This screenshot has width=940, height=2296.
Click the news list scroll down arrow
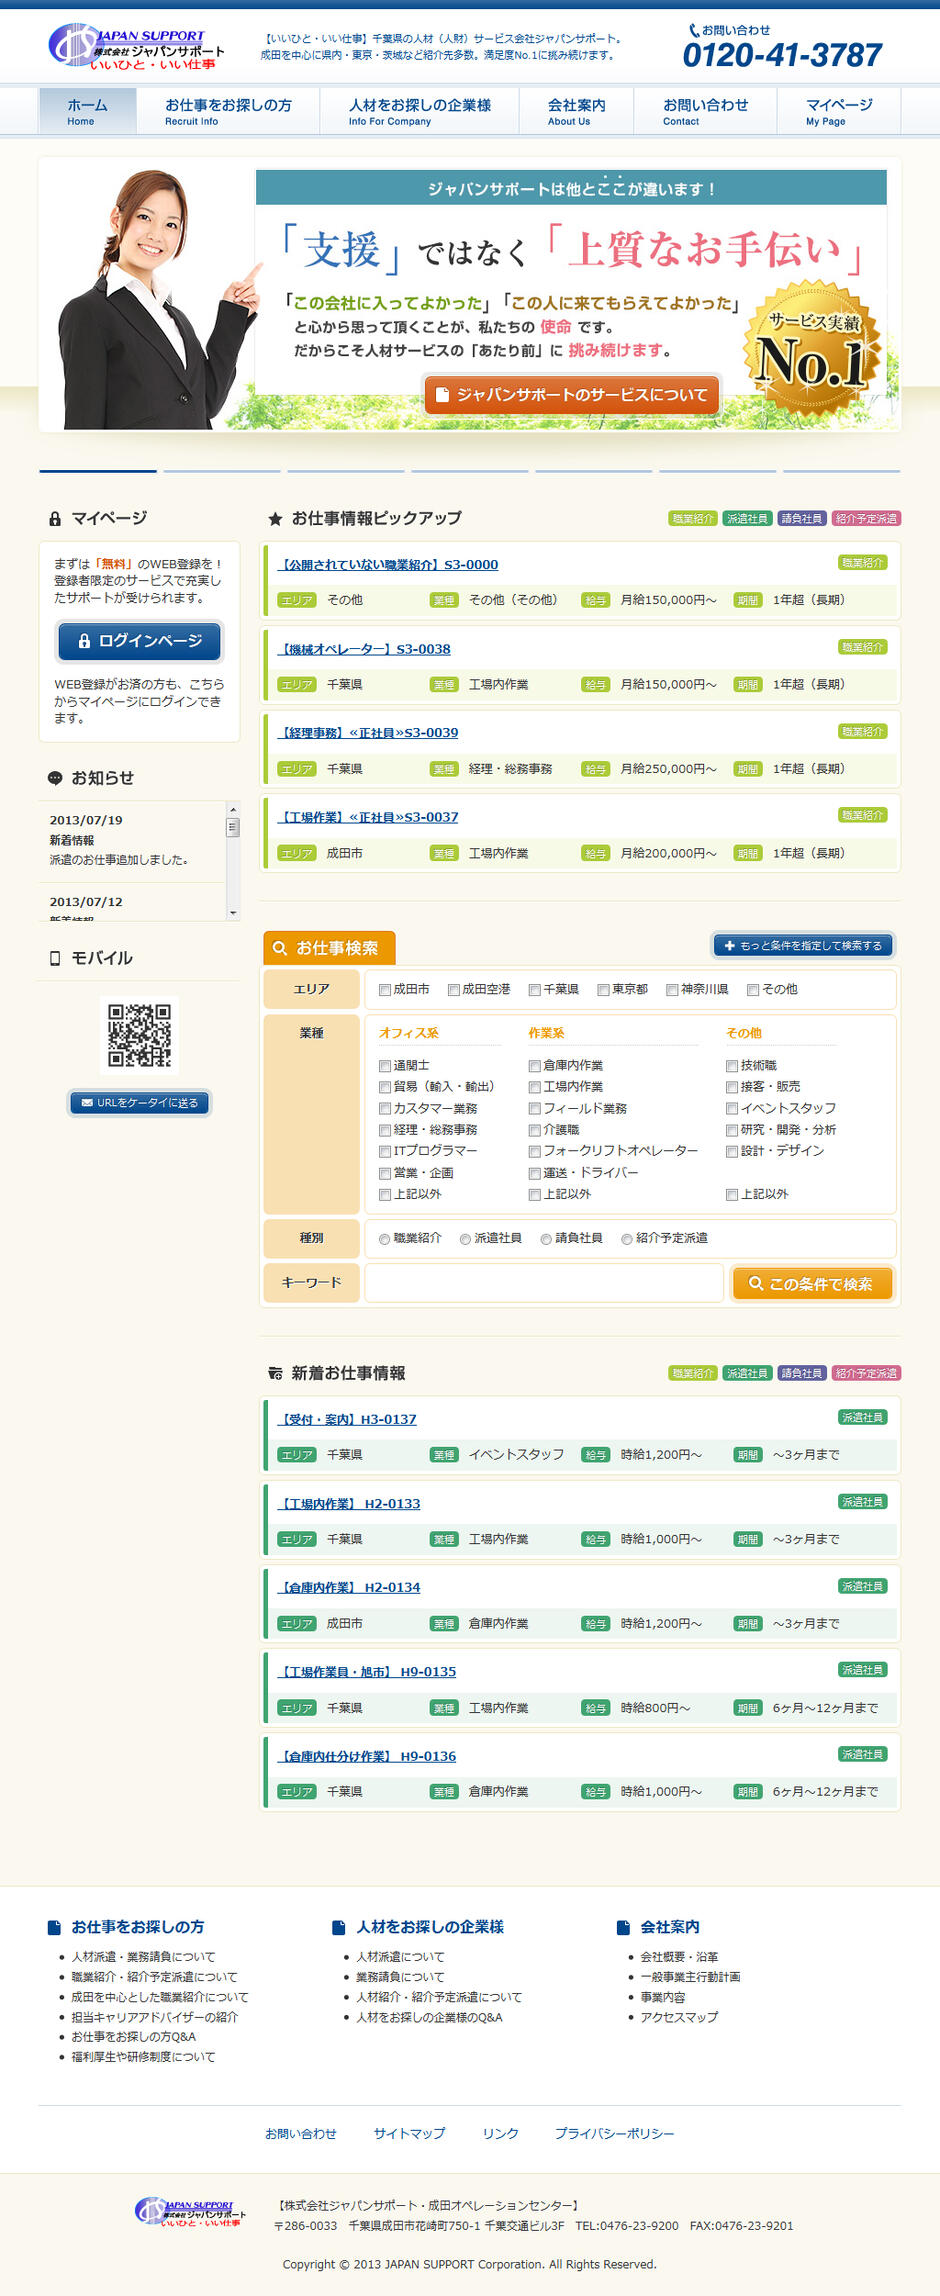coord(233,913)
